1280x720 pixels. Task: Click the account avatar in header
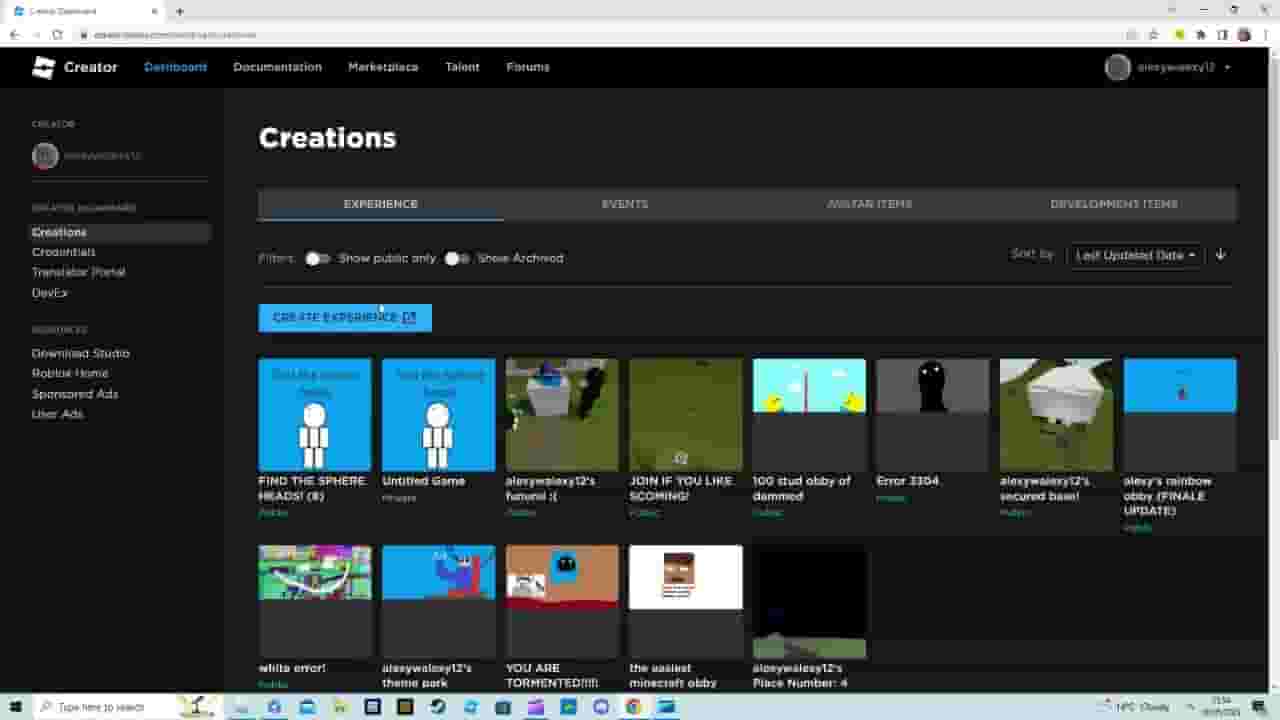point(1117,67)
